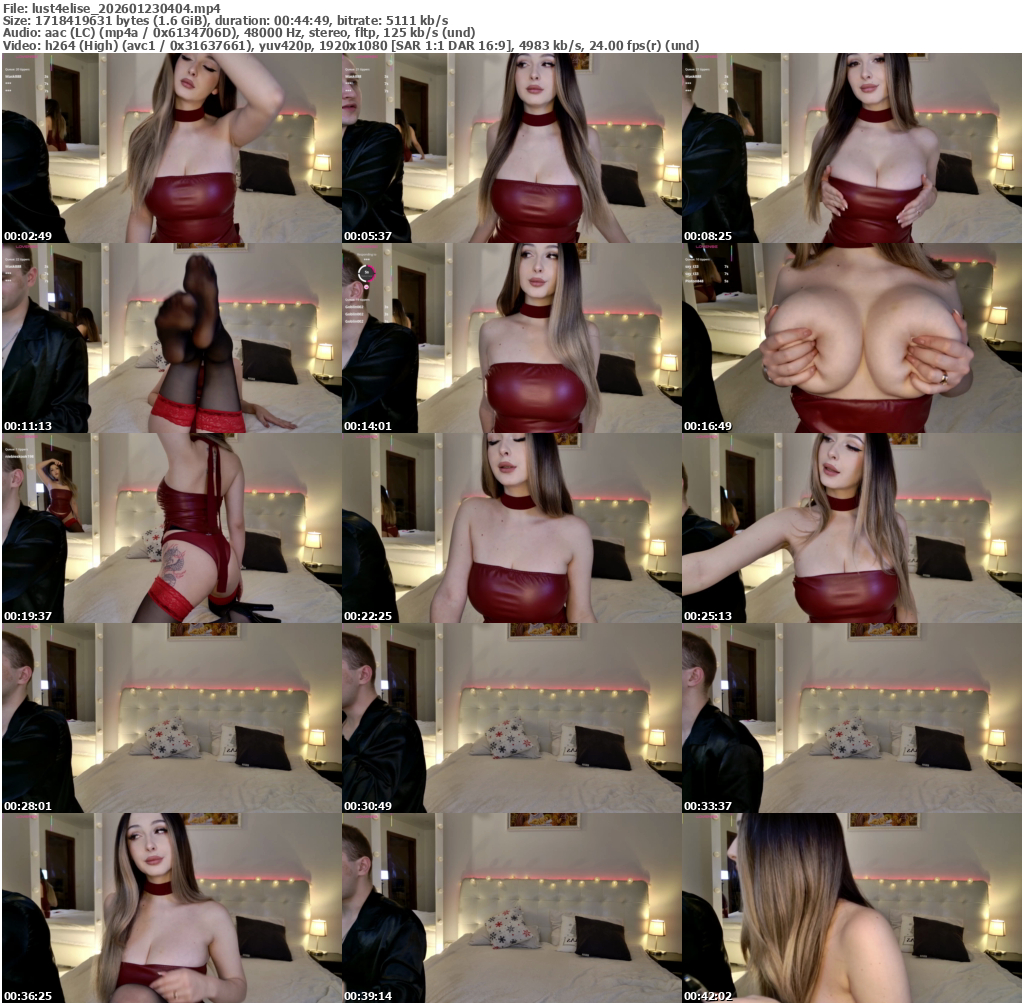
Task: Open the frame marked 00:05:37
Action: coord(511,148)
